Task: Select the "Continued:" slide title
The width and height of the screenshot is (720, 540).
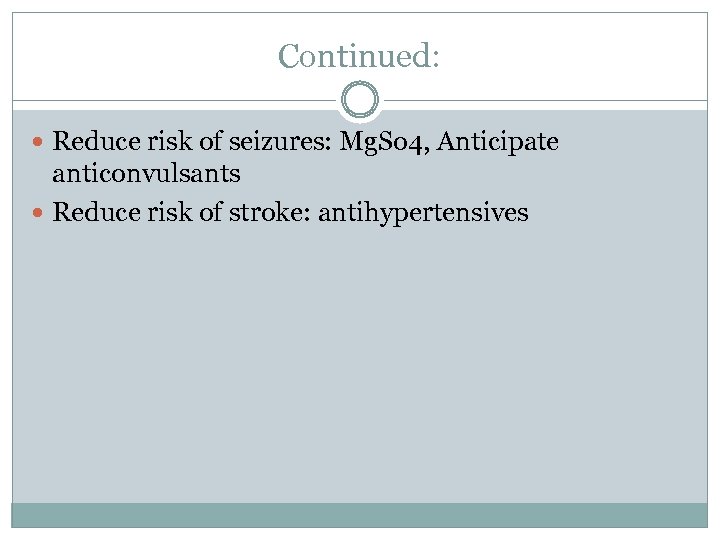Action: 359,55
